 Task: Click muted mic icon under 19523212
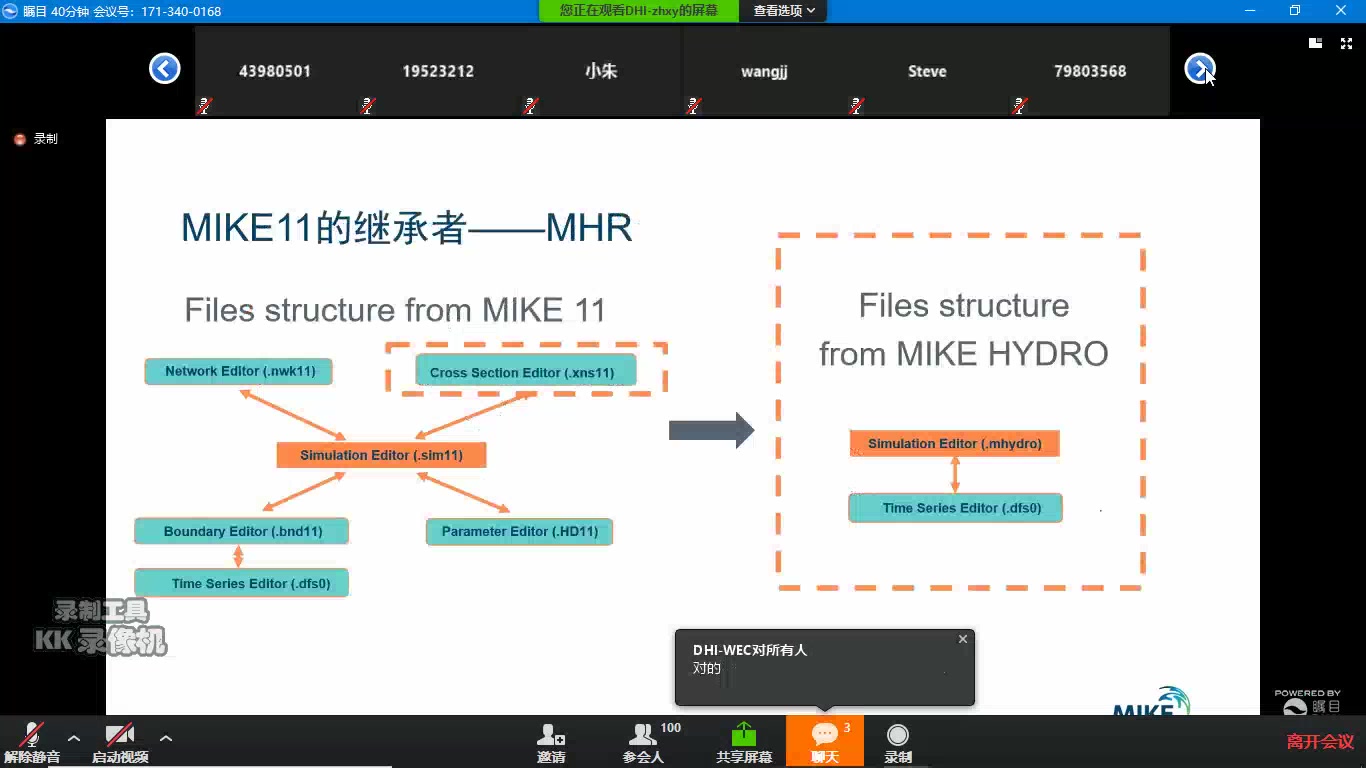(367, 105)
